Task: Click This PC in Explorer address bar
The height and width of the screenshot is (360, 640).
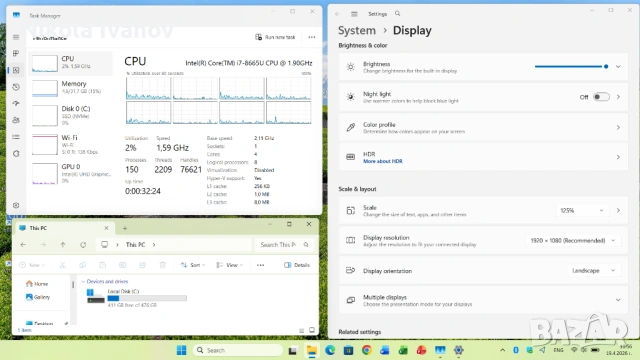Action: 135,244
